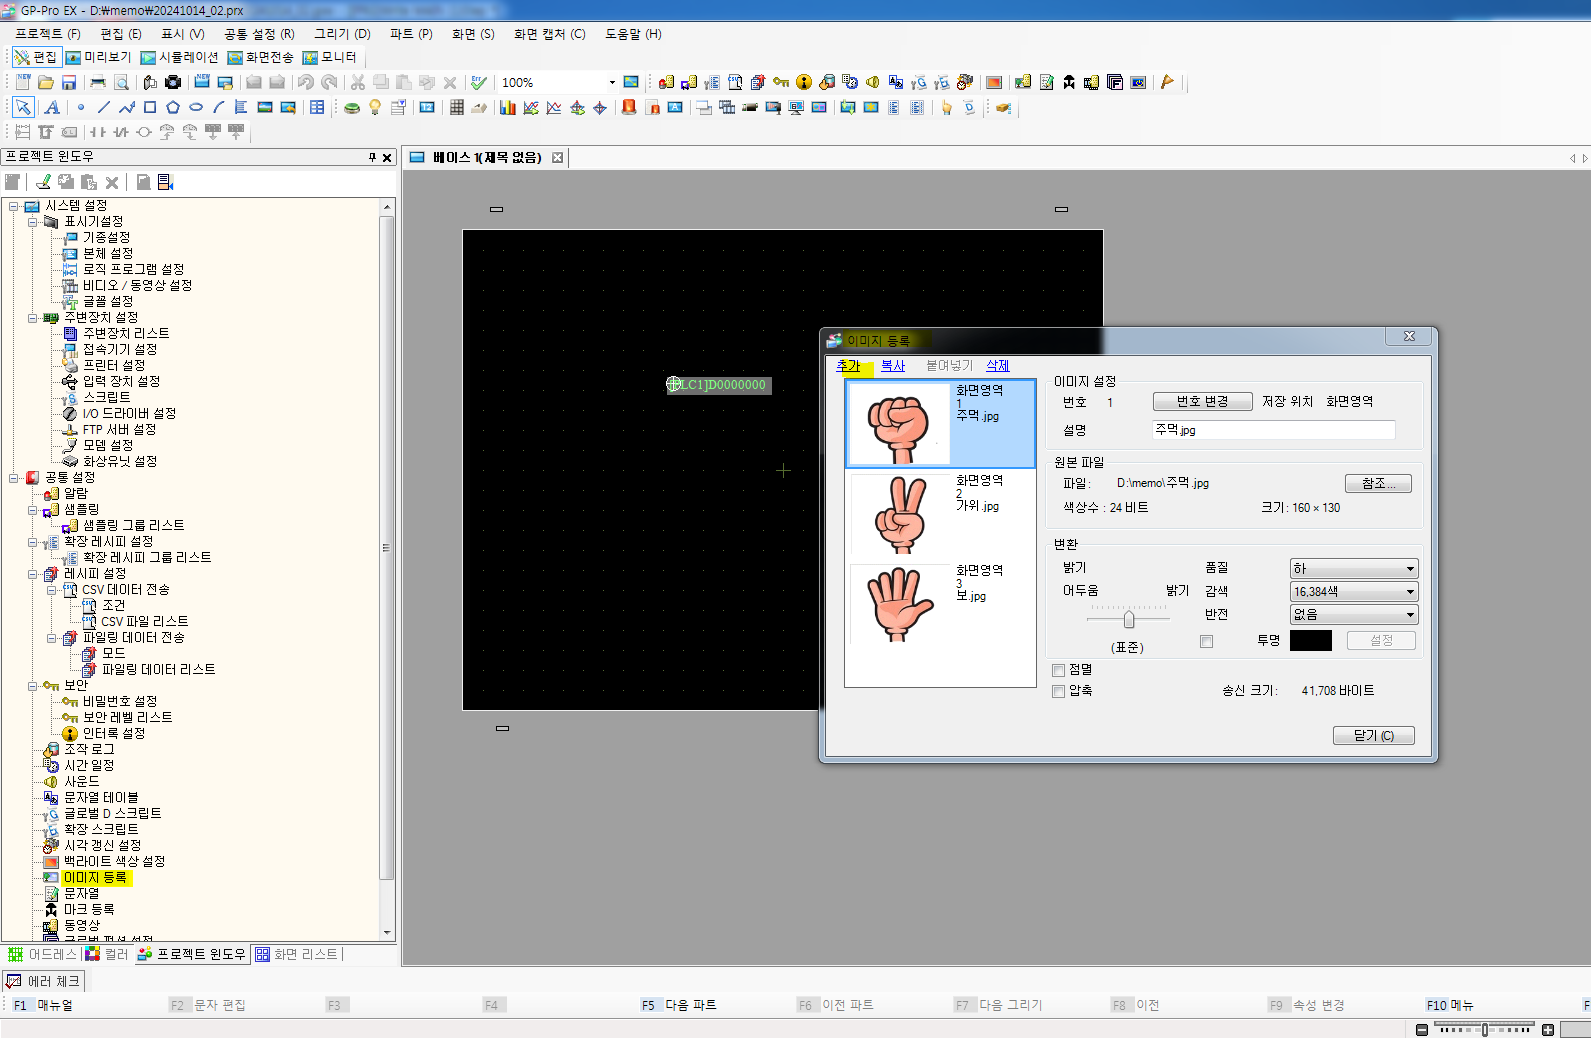This screenshot has width=1591, height=1038.
Task: Collapse the 시스템 설정 tree node
Action: click(x=14, y=206)
